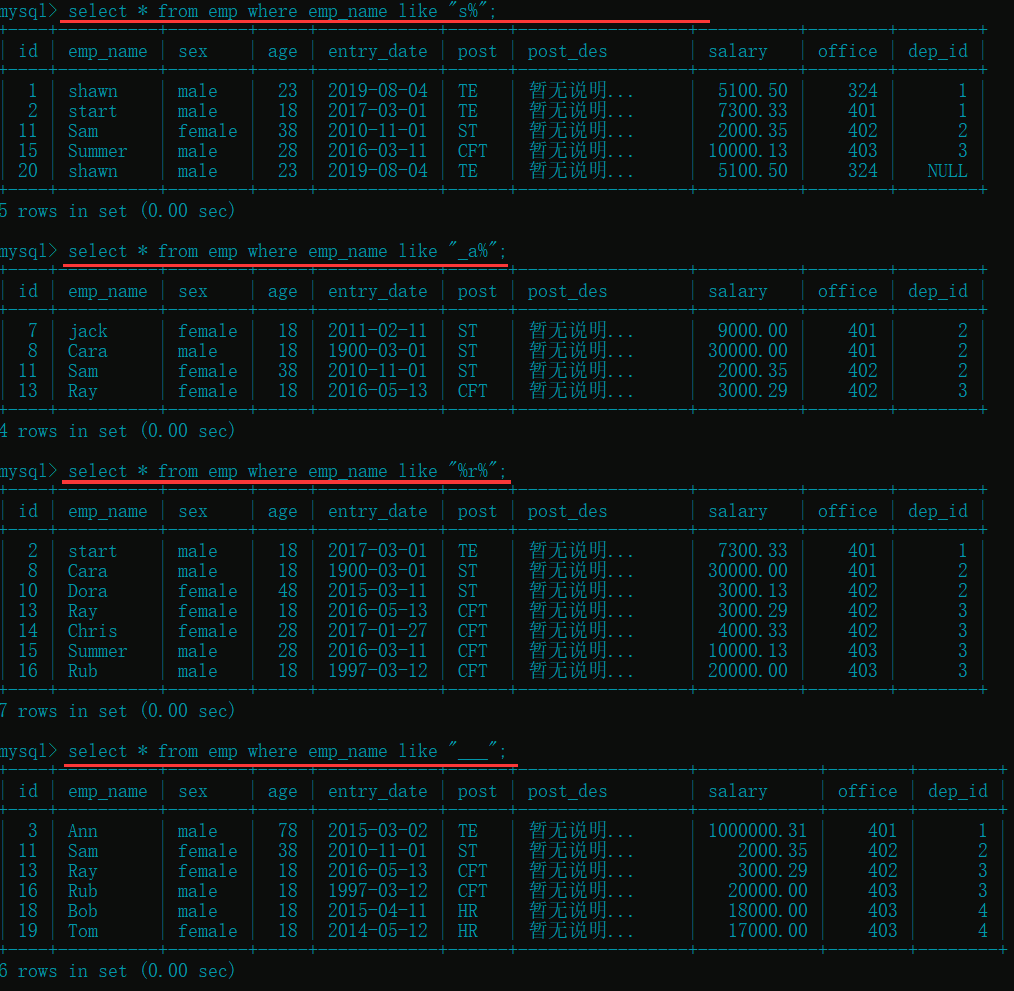Click entry date 2014-05-12
1014x991 pixels.
[378, 931]
